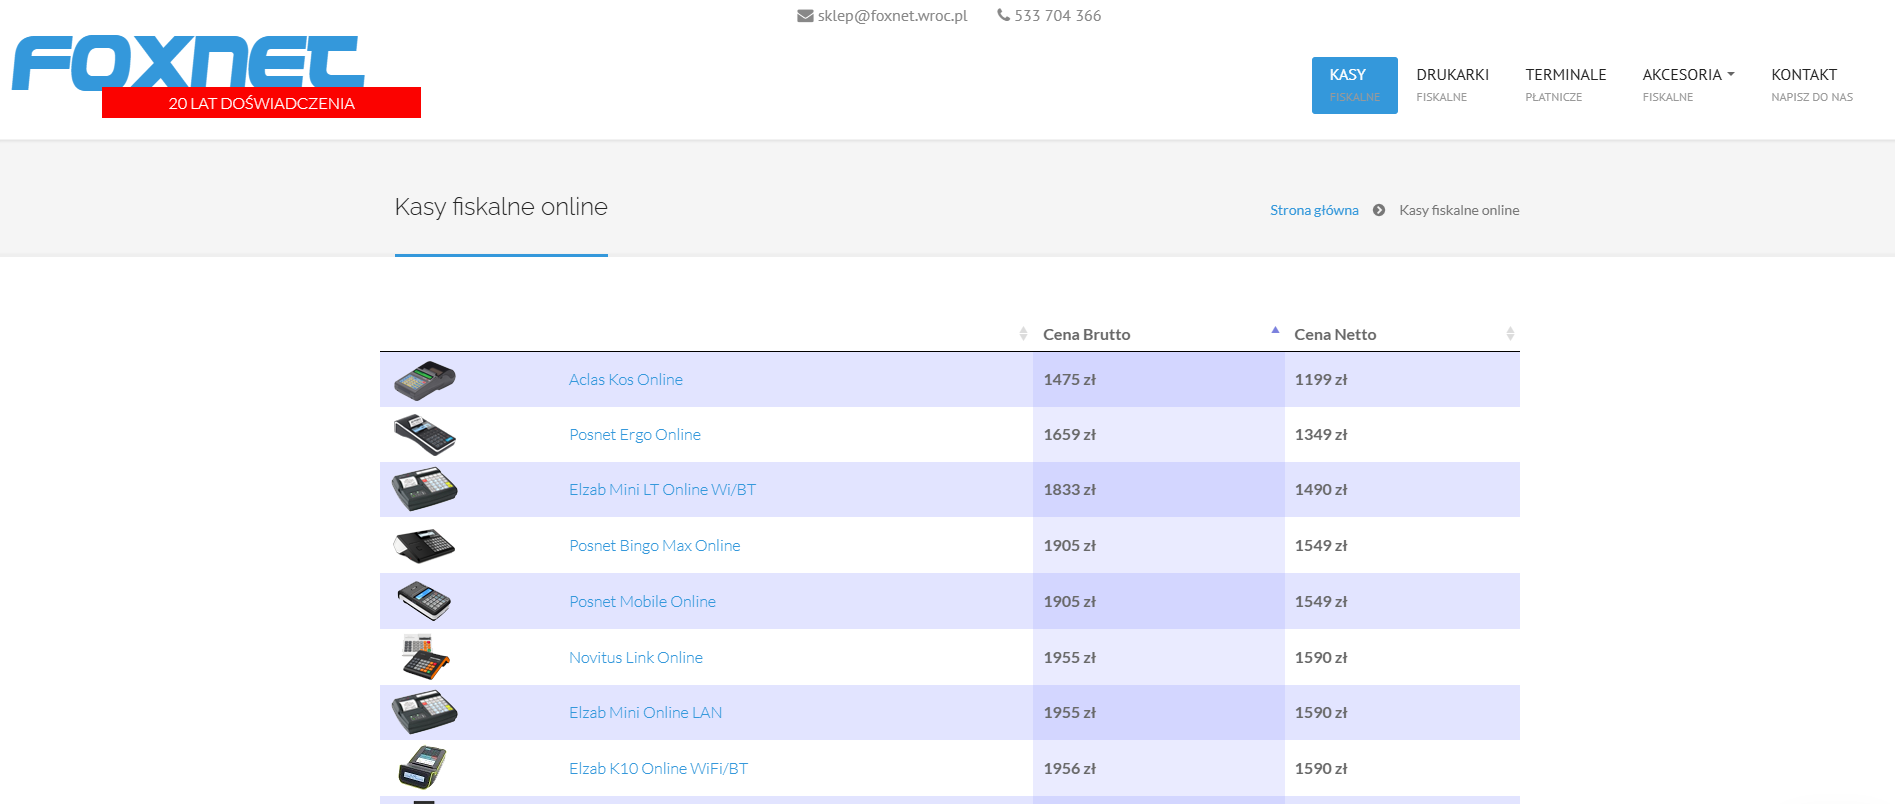Click the 1956 zł brutto price
The height and width of the screenshot is (804, 1895).
tap(1070, 768)
